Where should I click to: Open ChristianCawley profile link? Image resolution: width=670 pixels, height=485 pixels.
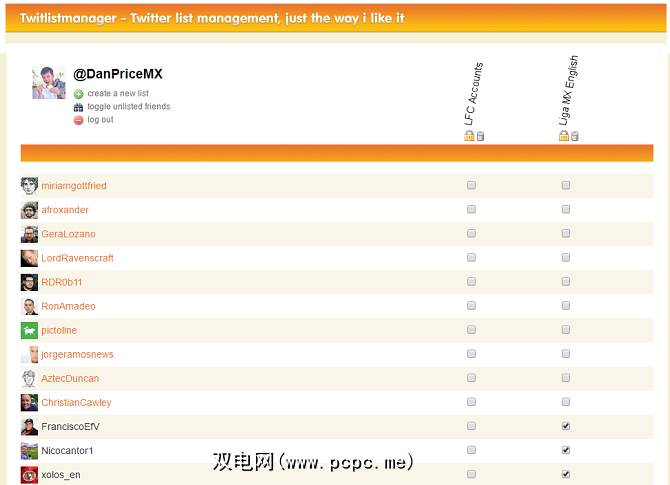point(76,403)
